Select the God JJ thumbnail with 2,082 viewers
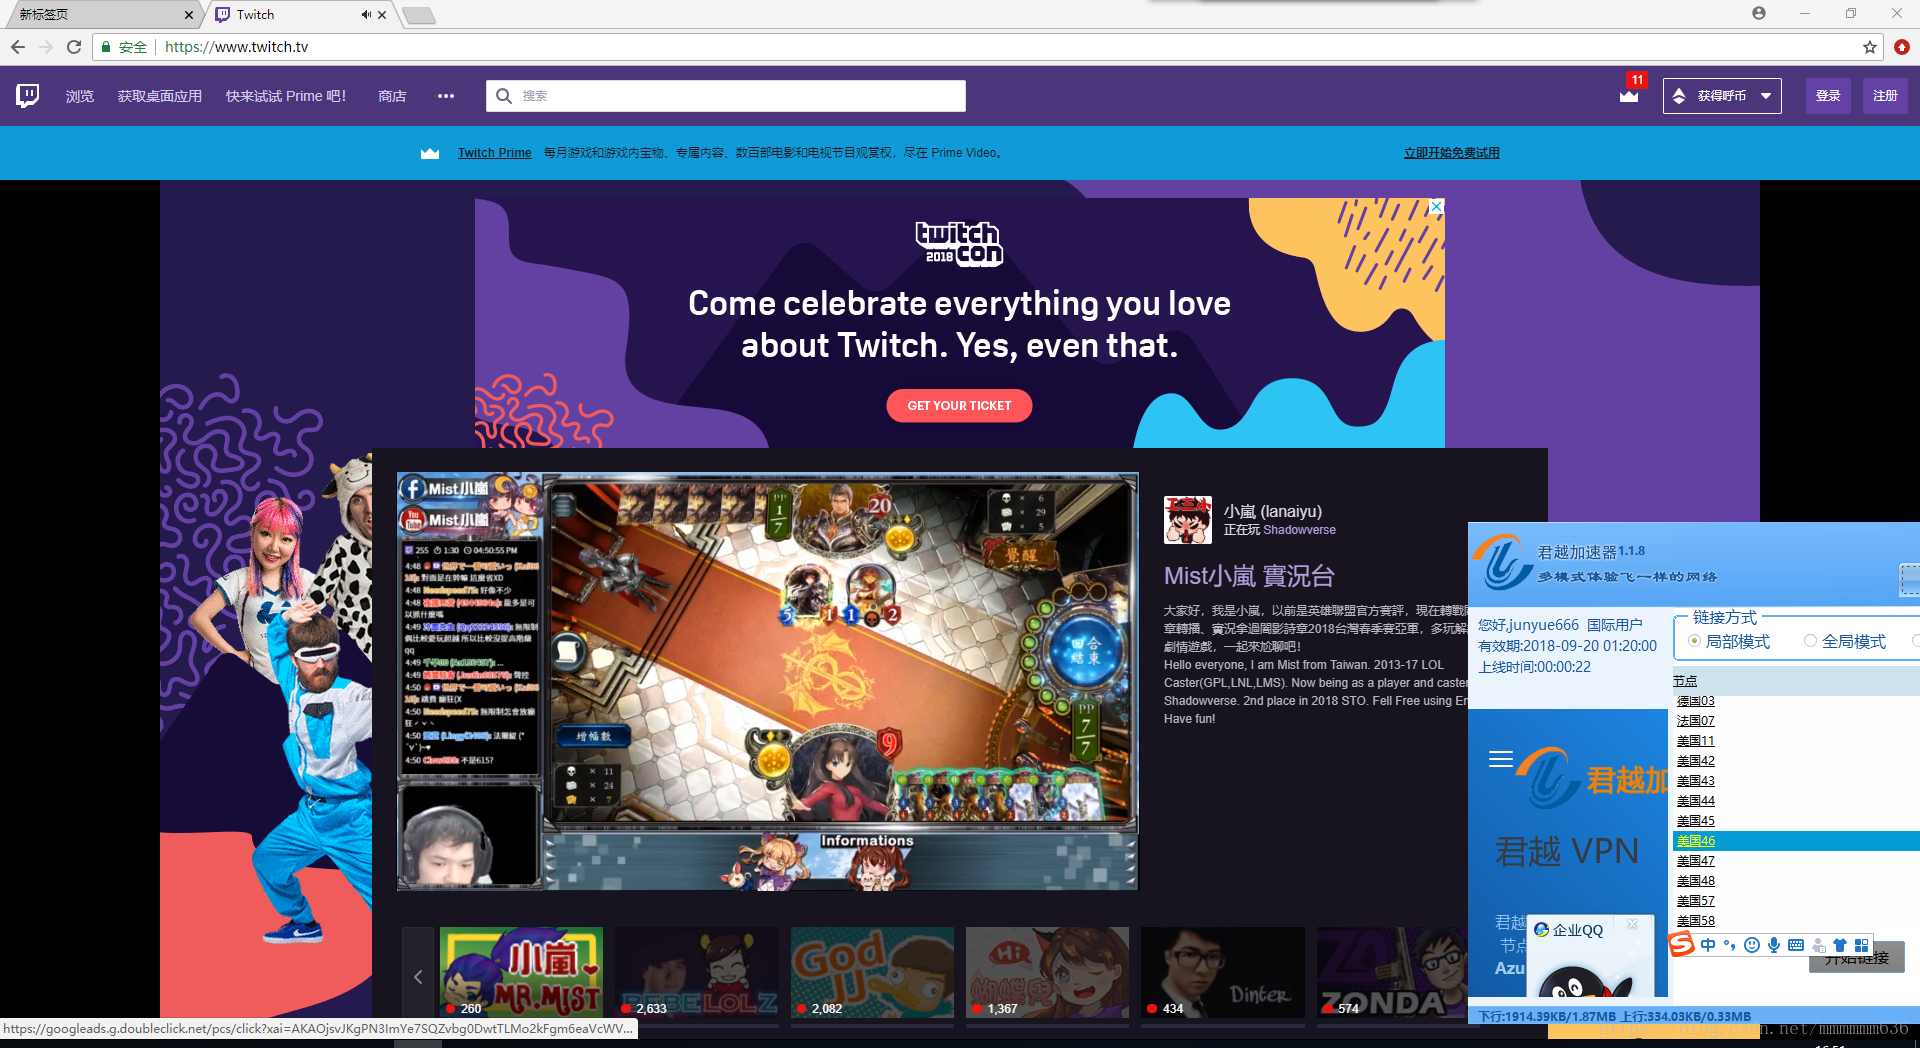Image resolution: width=1920 pixels, height=1048 pixels. click(x=872, y=972)
